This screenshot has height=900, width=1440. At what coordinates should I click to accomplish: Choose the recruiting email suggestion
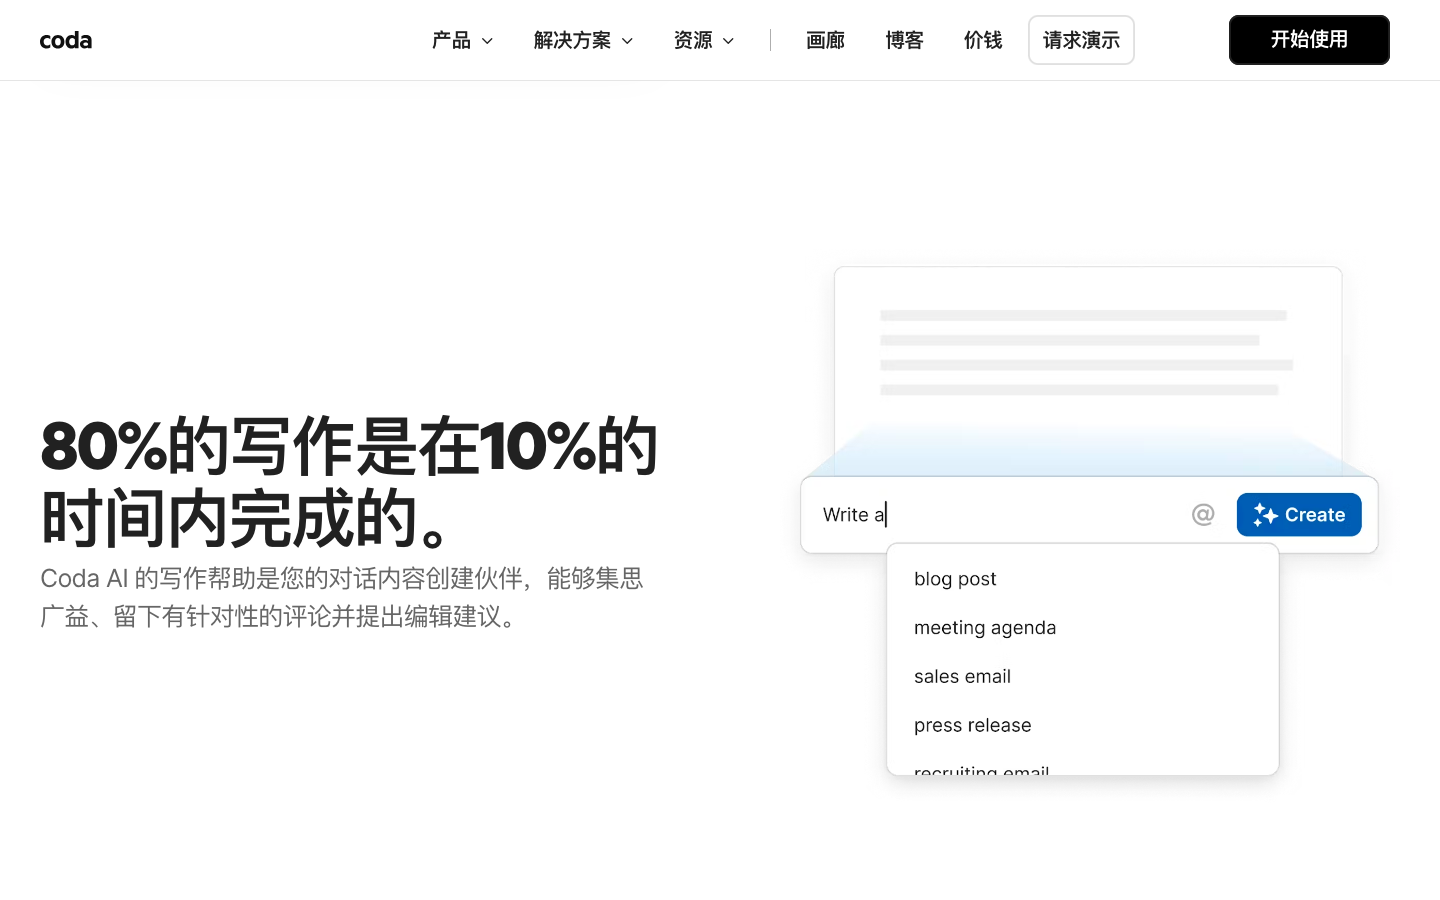981,768
